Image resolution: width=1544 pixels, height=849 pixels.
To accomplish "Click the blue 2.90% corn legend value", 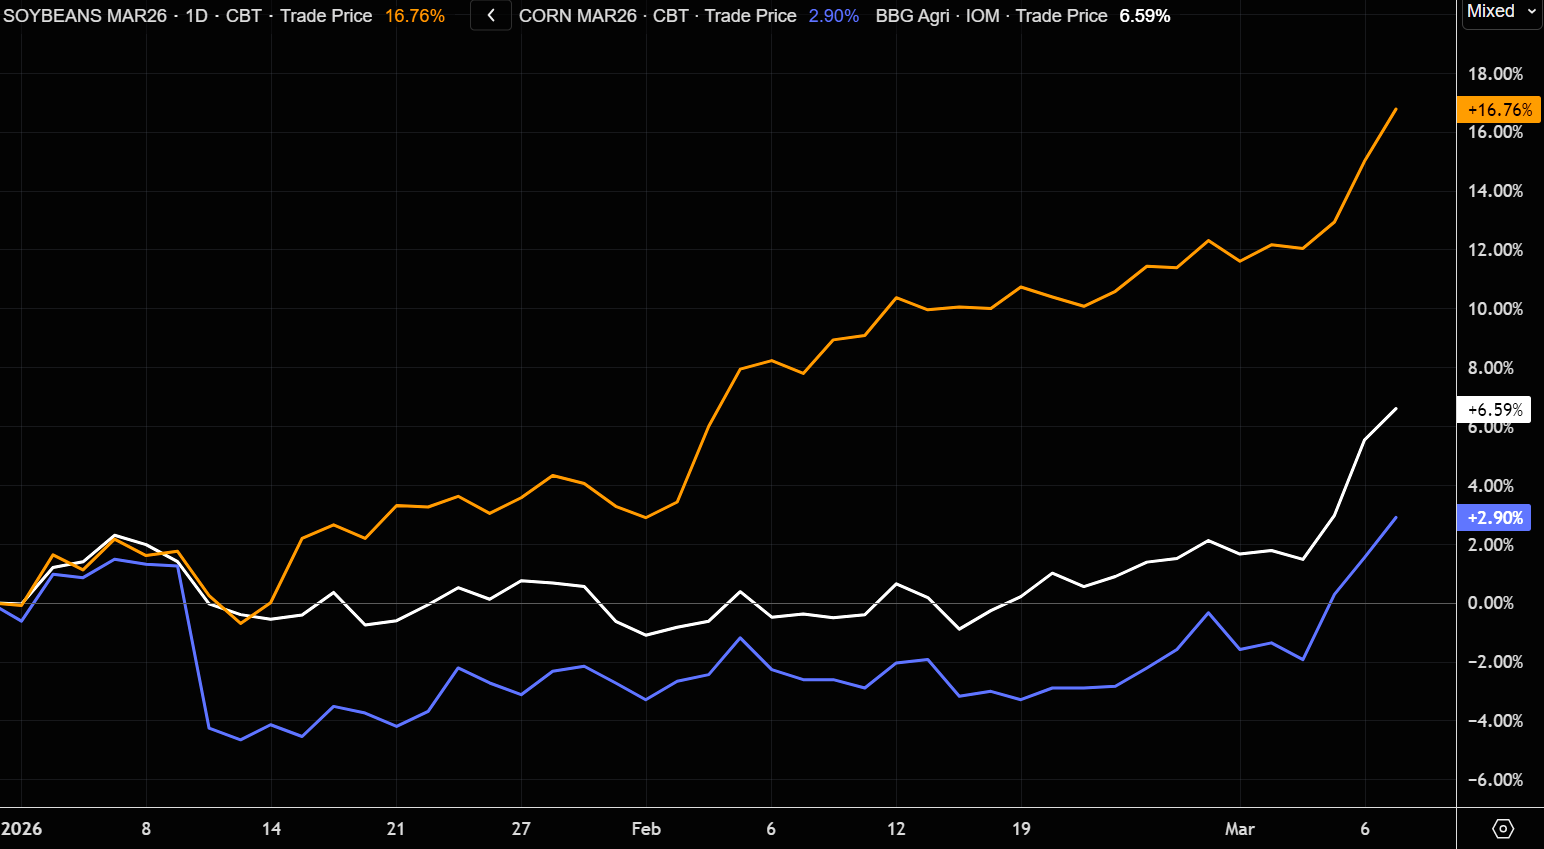I will coord(833,16).
